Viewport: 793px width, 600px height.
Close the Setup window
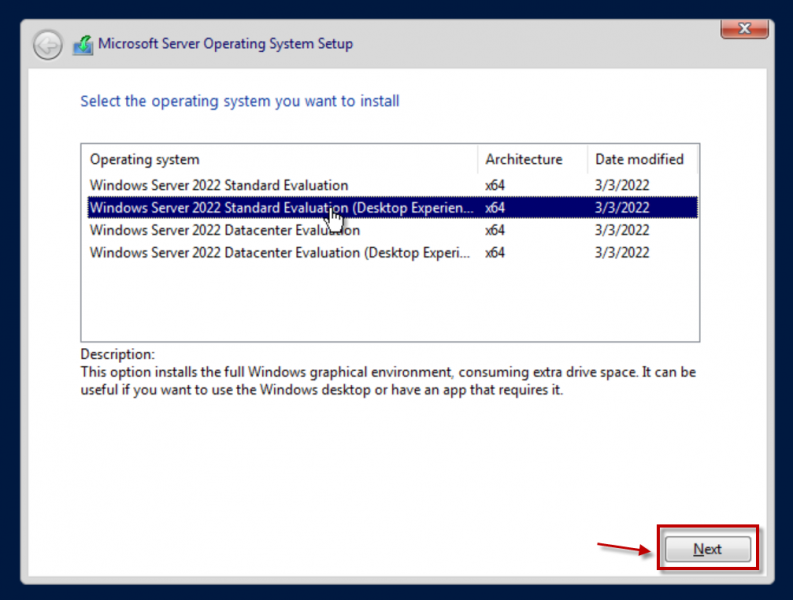[744, 28]
